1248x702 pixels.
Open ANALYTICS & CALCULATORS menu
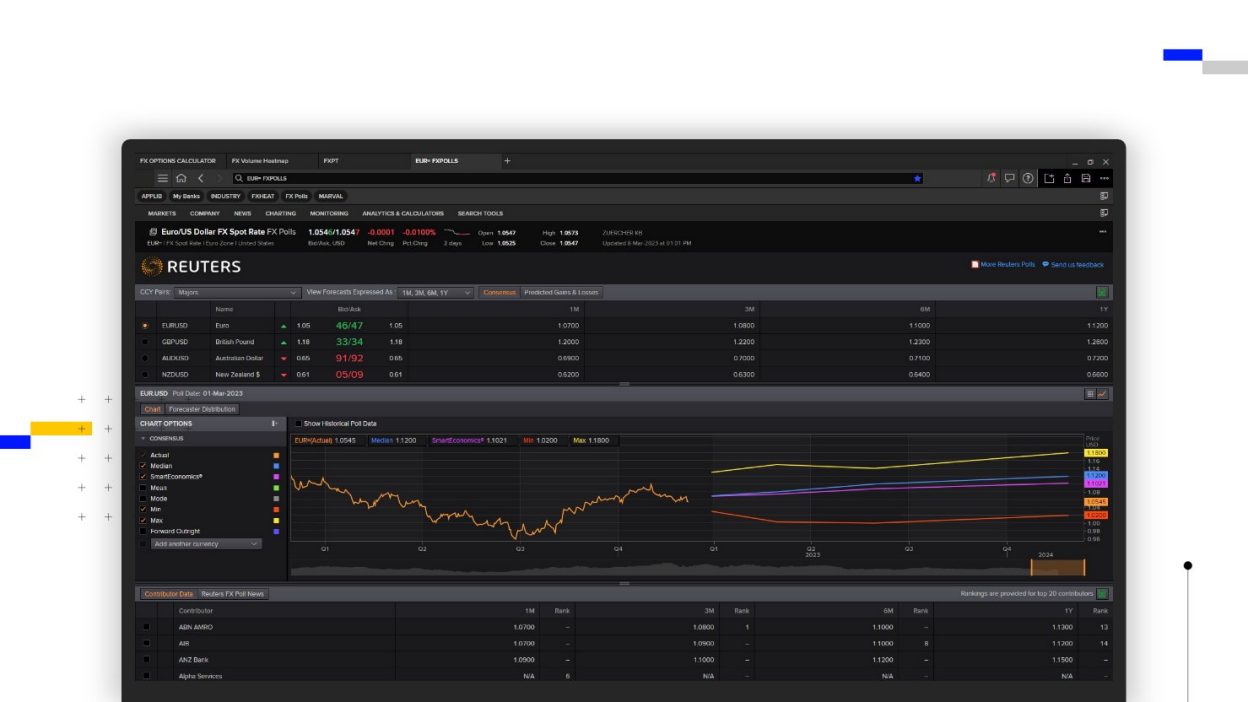coord(403,213)
